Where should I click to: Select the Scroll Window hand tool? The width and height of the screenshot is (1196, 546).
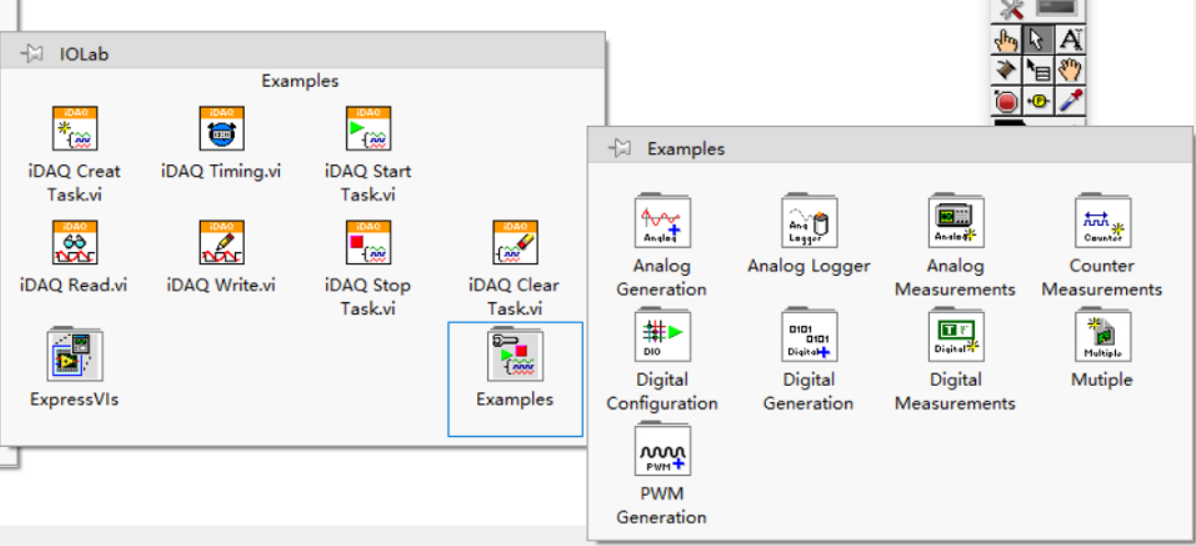[x=1070, y=69]
